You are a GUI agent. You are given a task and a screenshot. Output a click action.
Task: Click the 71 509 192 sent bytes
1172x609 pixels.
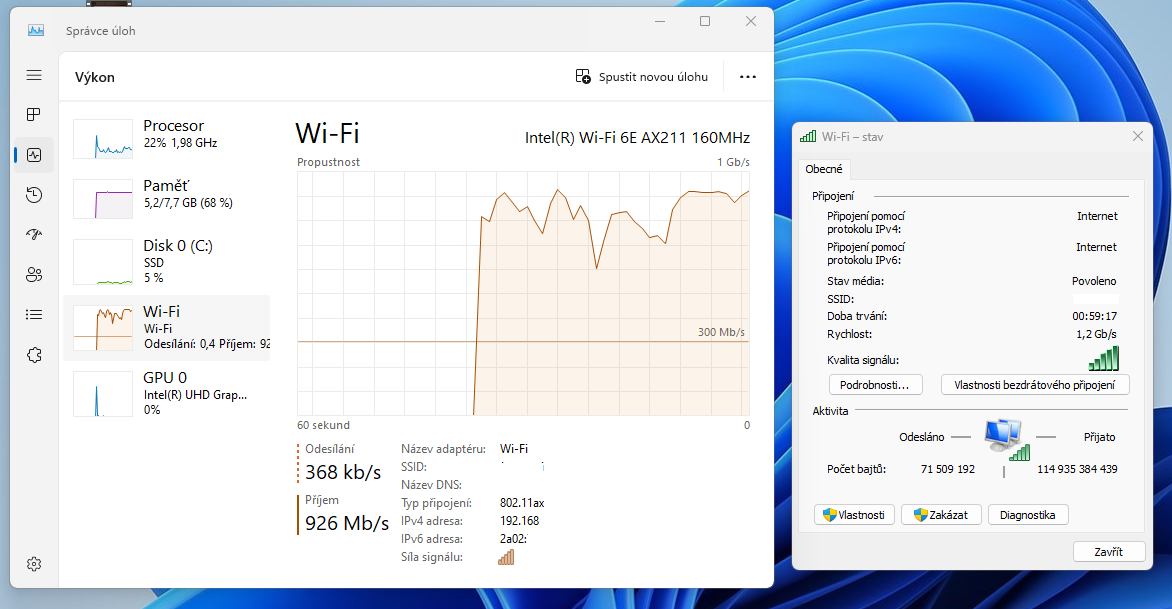coord(948,469)
